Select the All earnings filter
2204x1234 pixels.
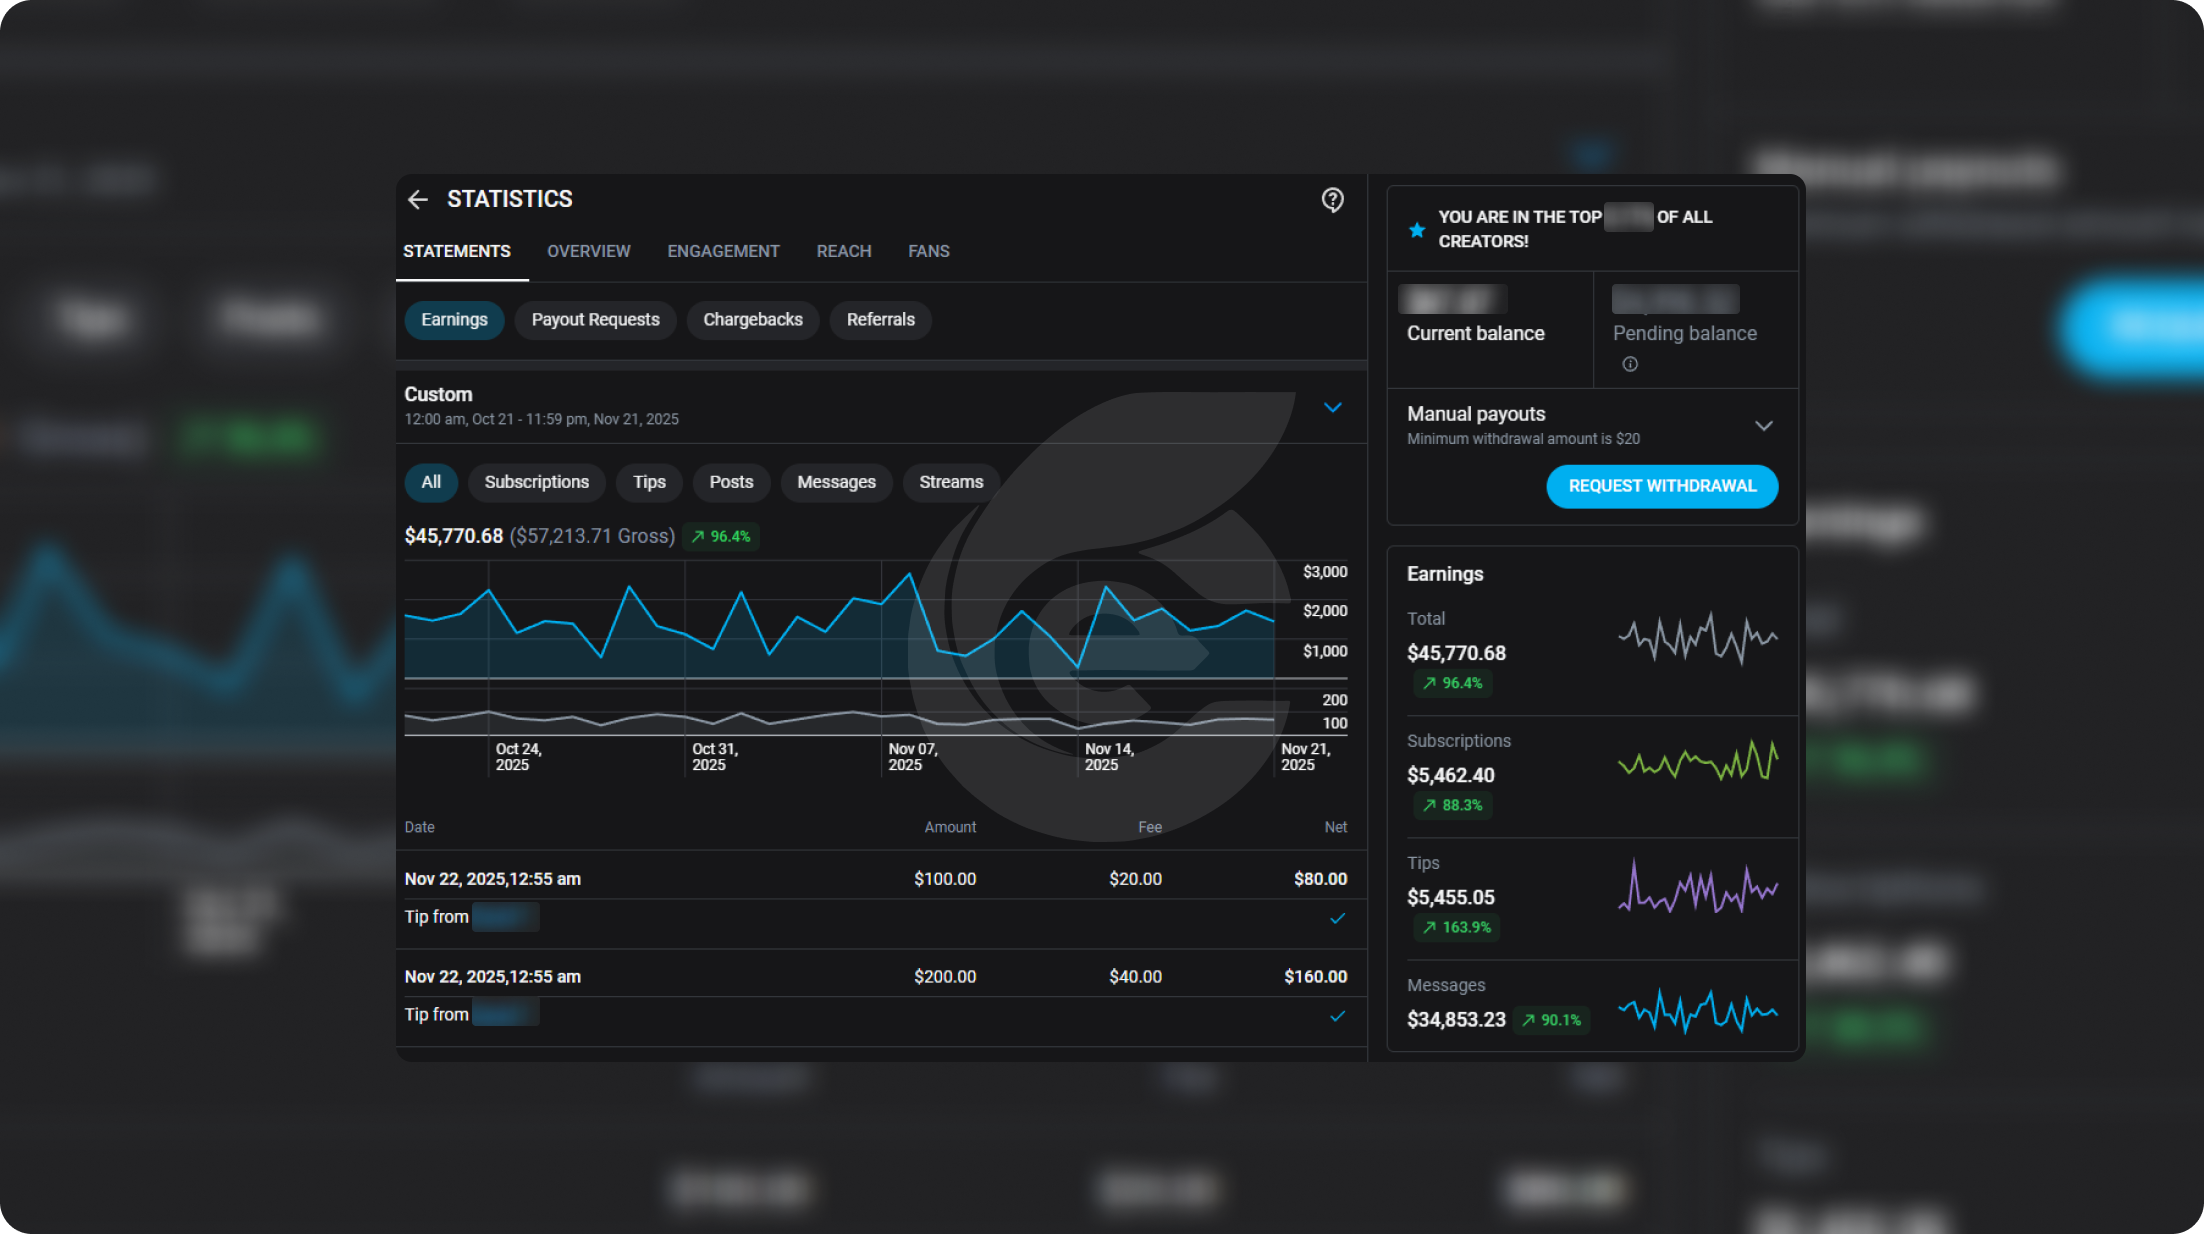pyautogui.click(x=431, y=482)
